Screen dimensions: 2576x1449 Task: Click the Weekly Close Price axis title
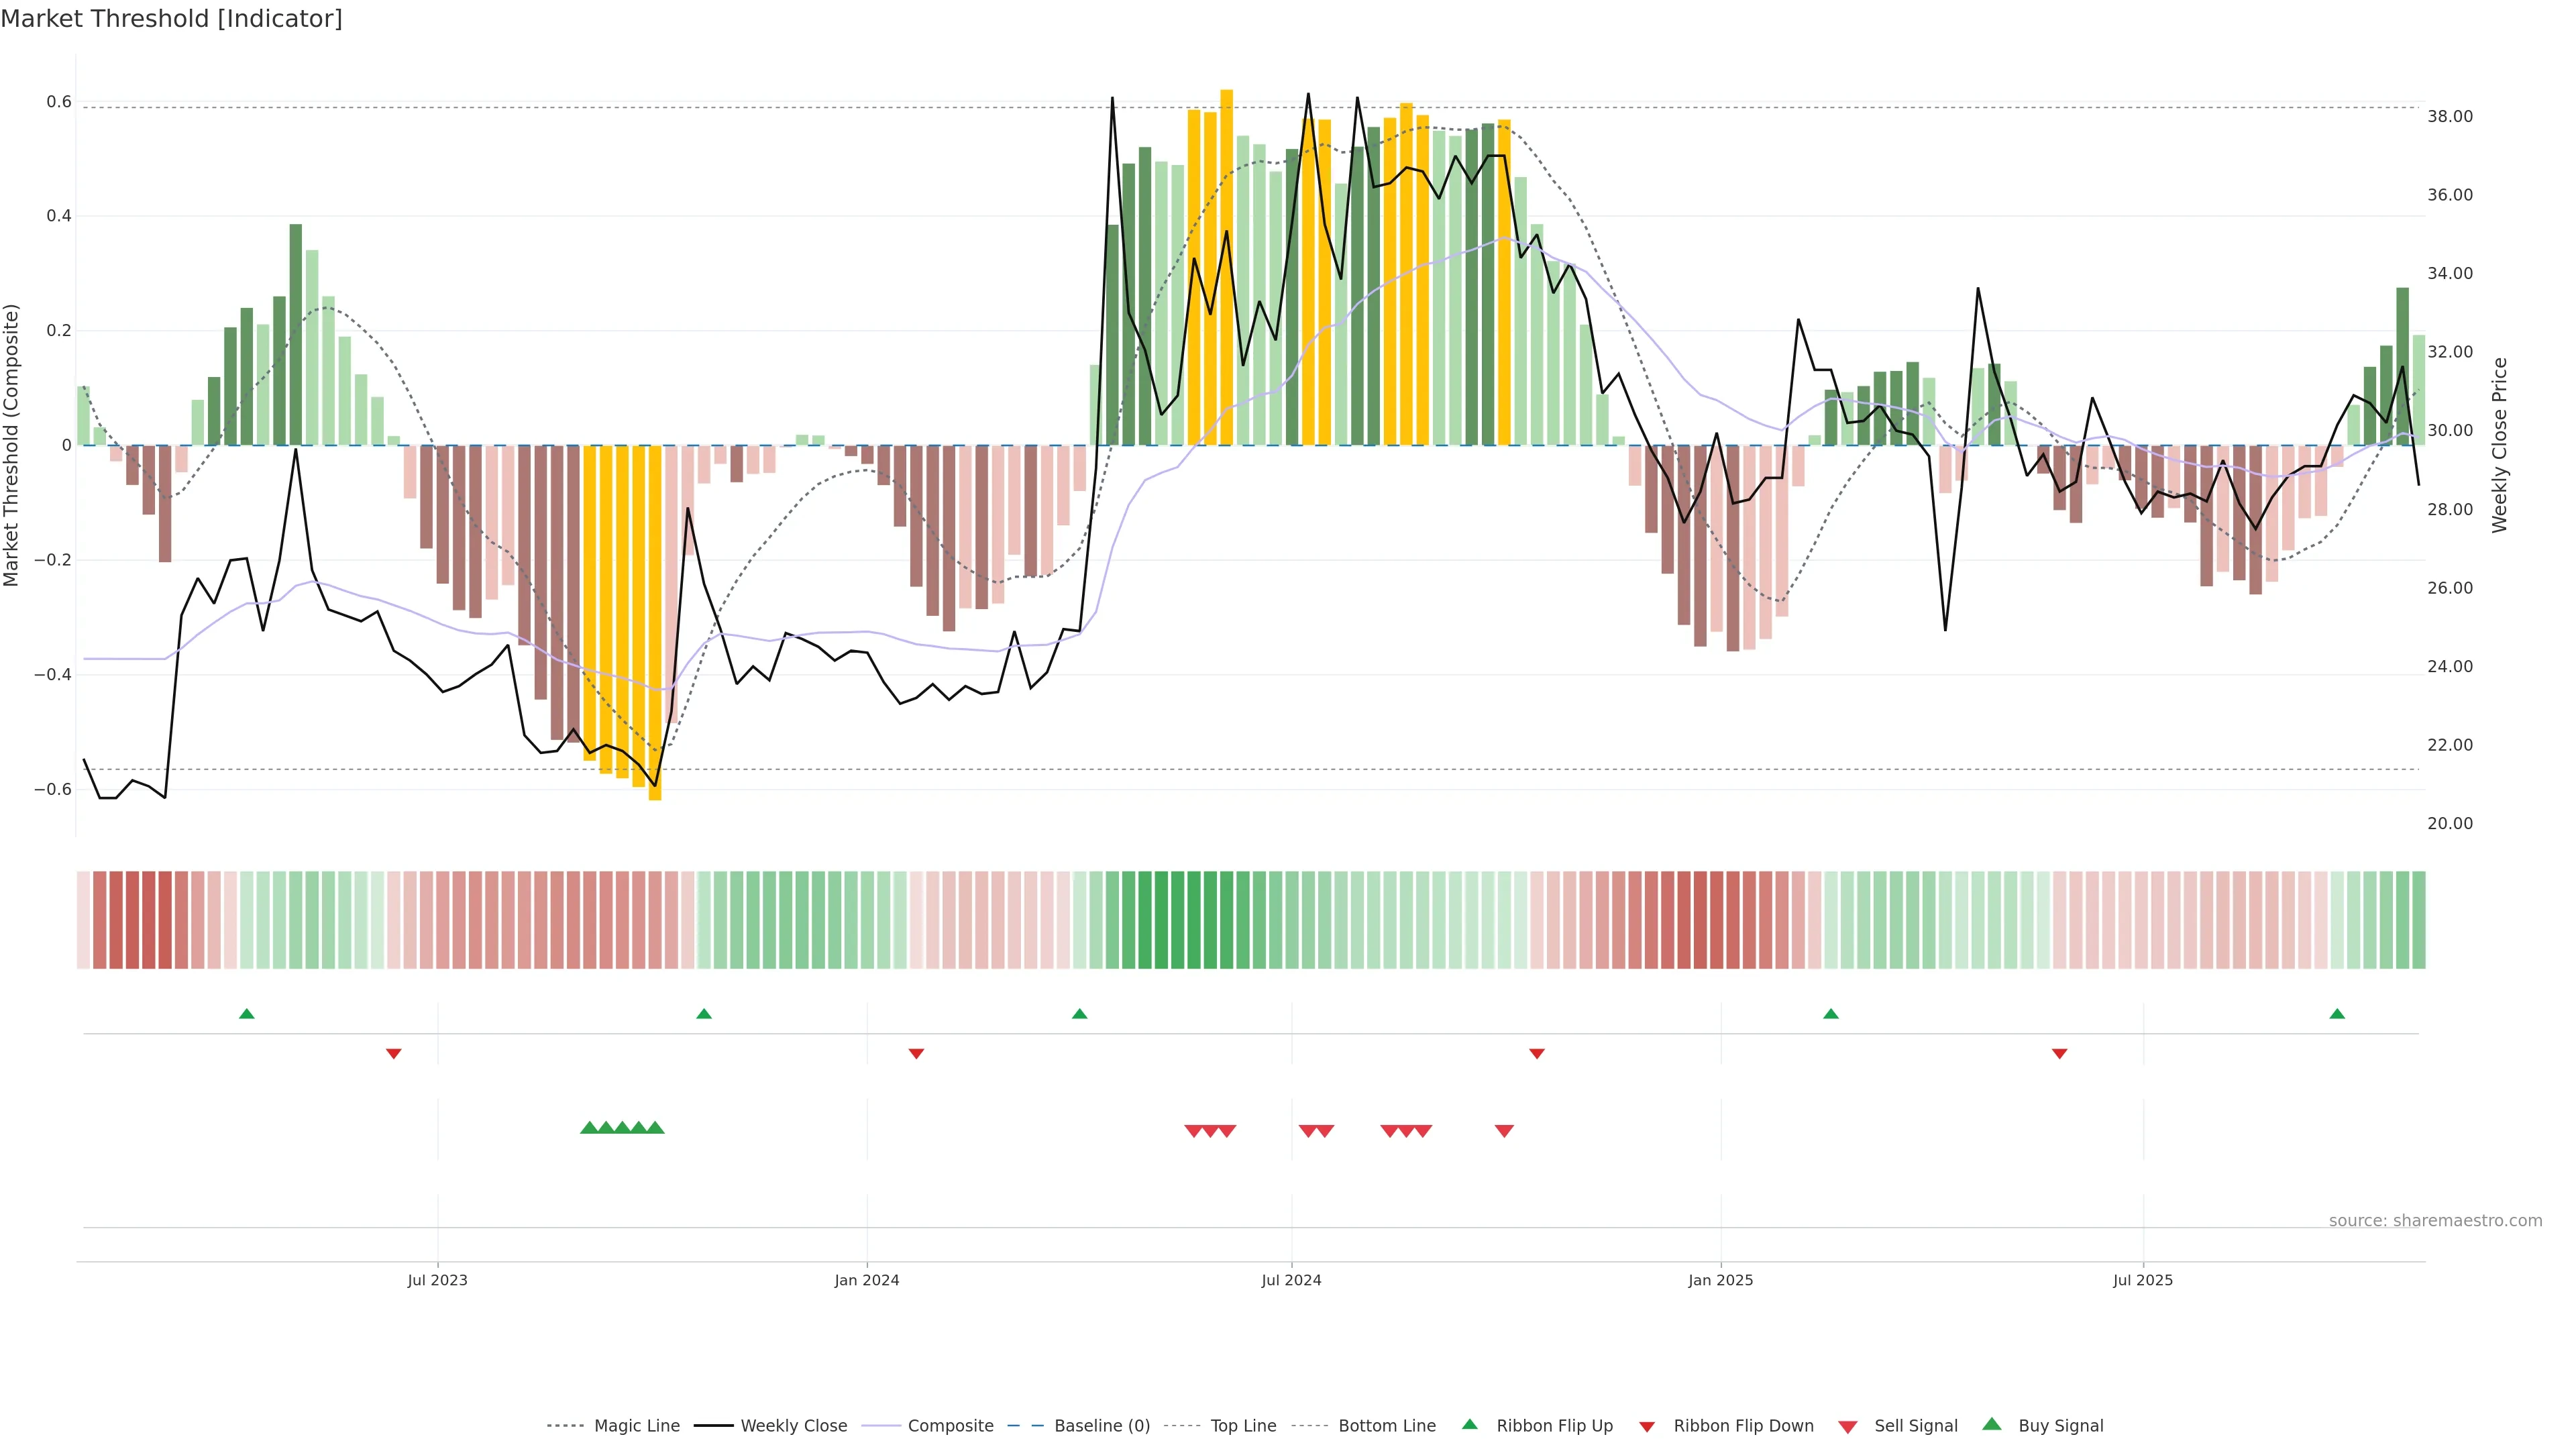[2500, 445]
